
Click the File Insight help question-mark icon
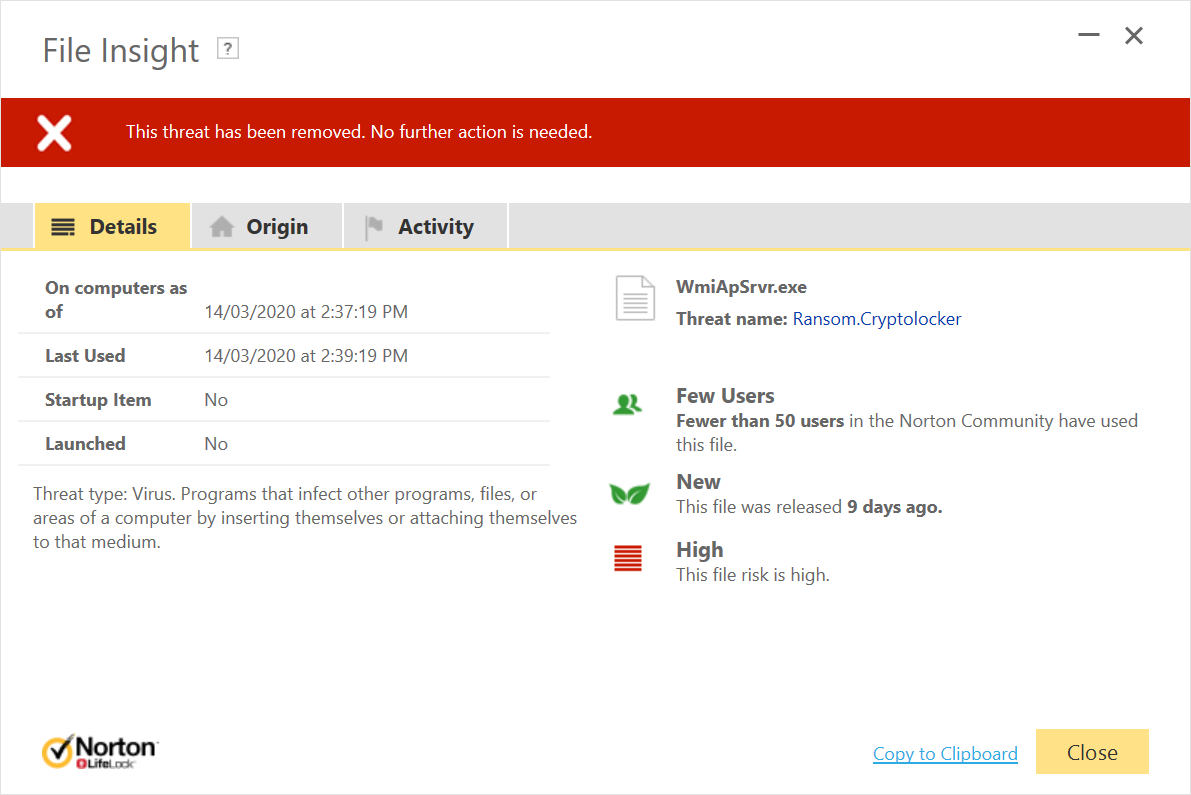click(x=228, y=49)
